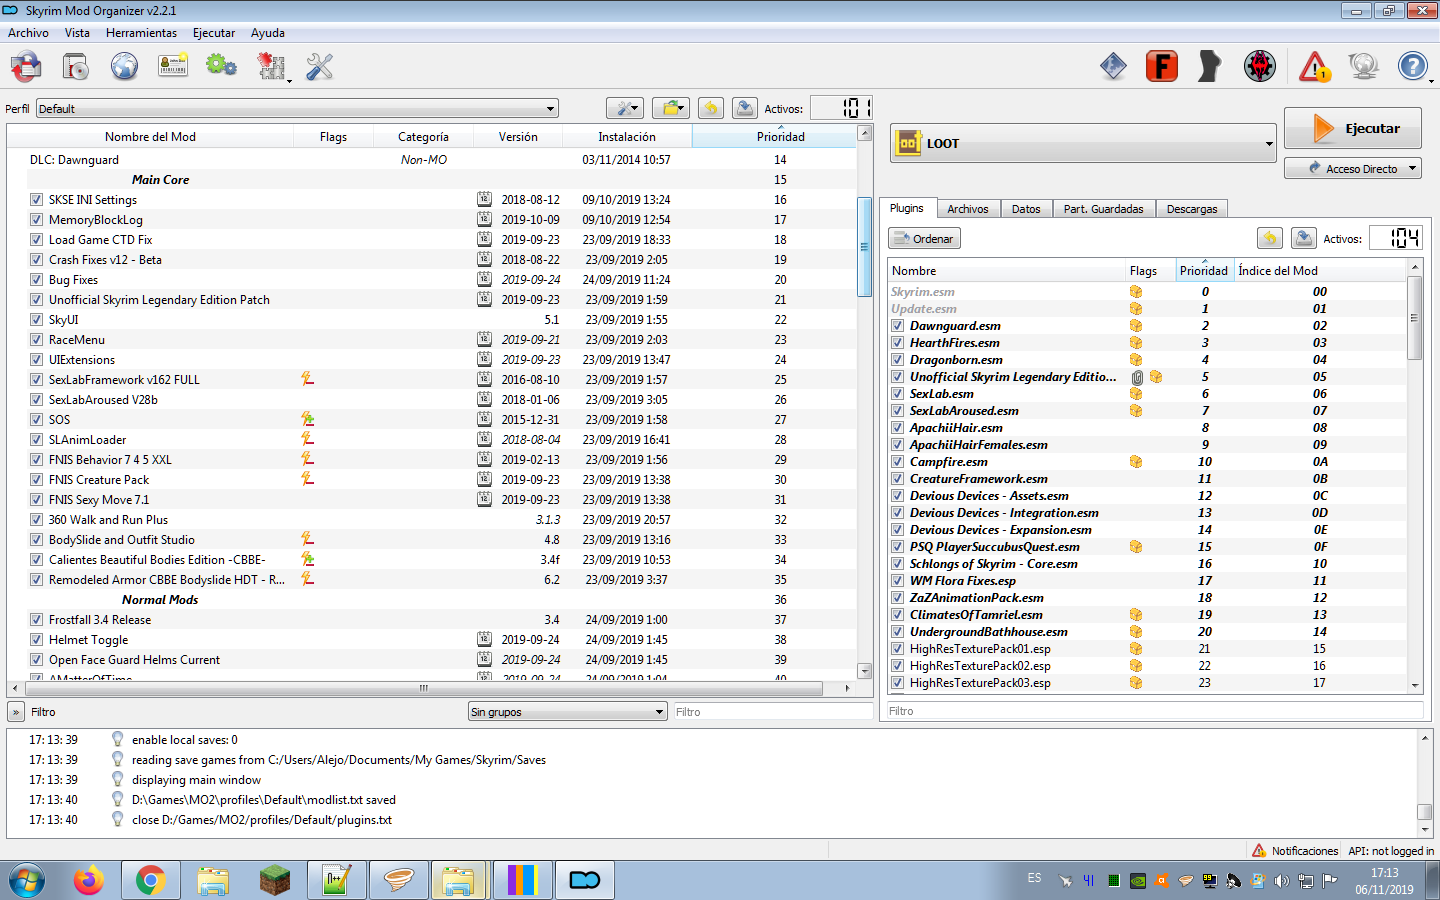The height and width of the screenshot is (900, 1440).
Task: Click the plugin list vertical scrollbar thumb
Action: (x=1414, y=318)
